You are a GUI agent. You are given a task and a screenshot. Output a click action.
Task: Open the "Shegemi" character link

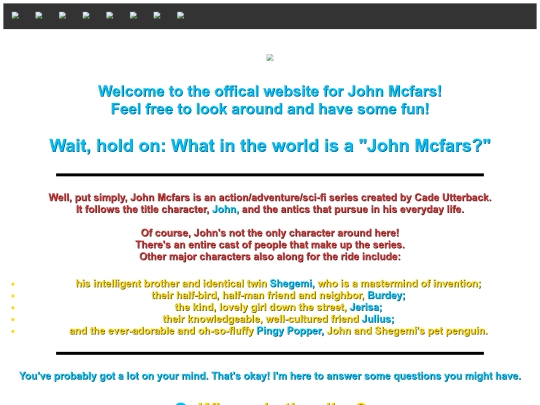coord(291,284)
